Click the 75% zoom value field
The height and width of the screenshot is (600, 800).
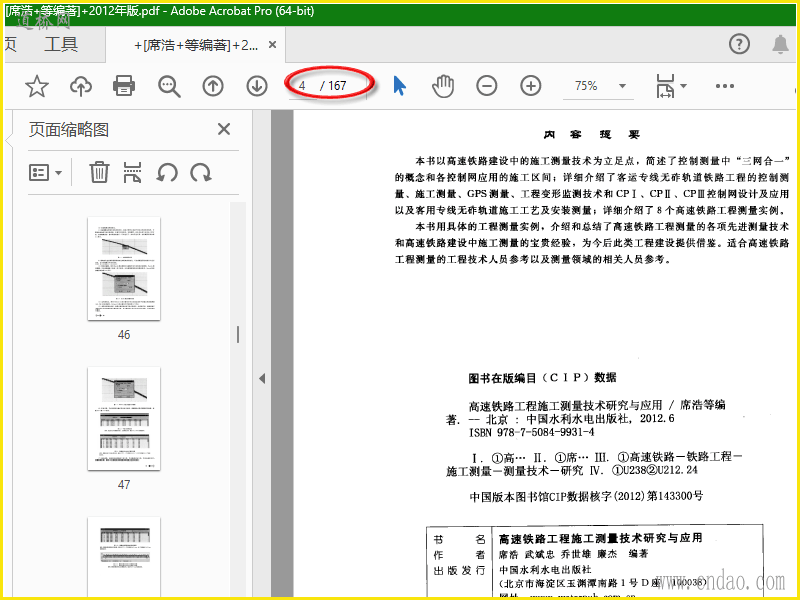[x=586, y=86]
